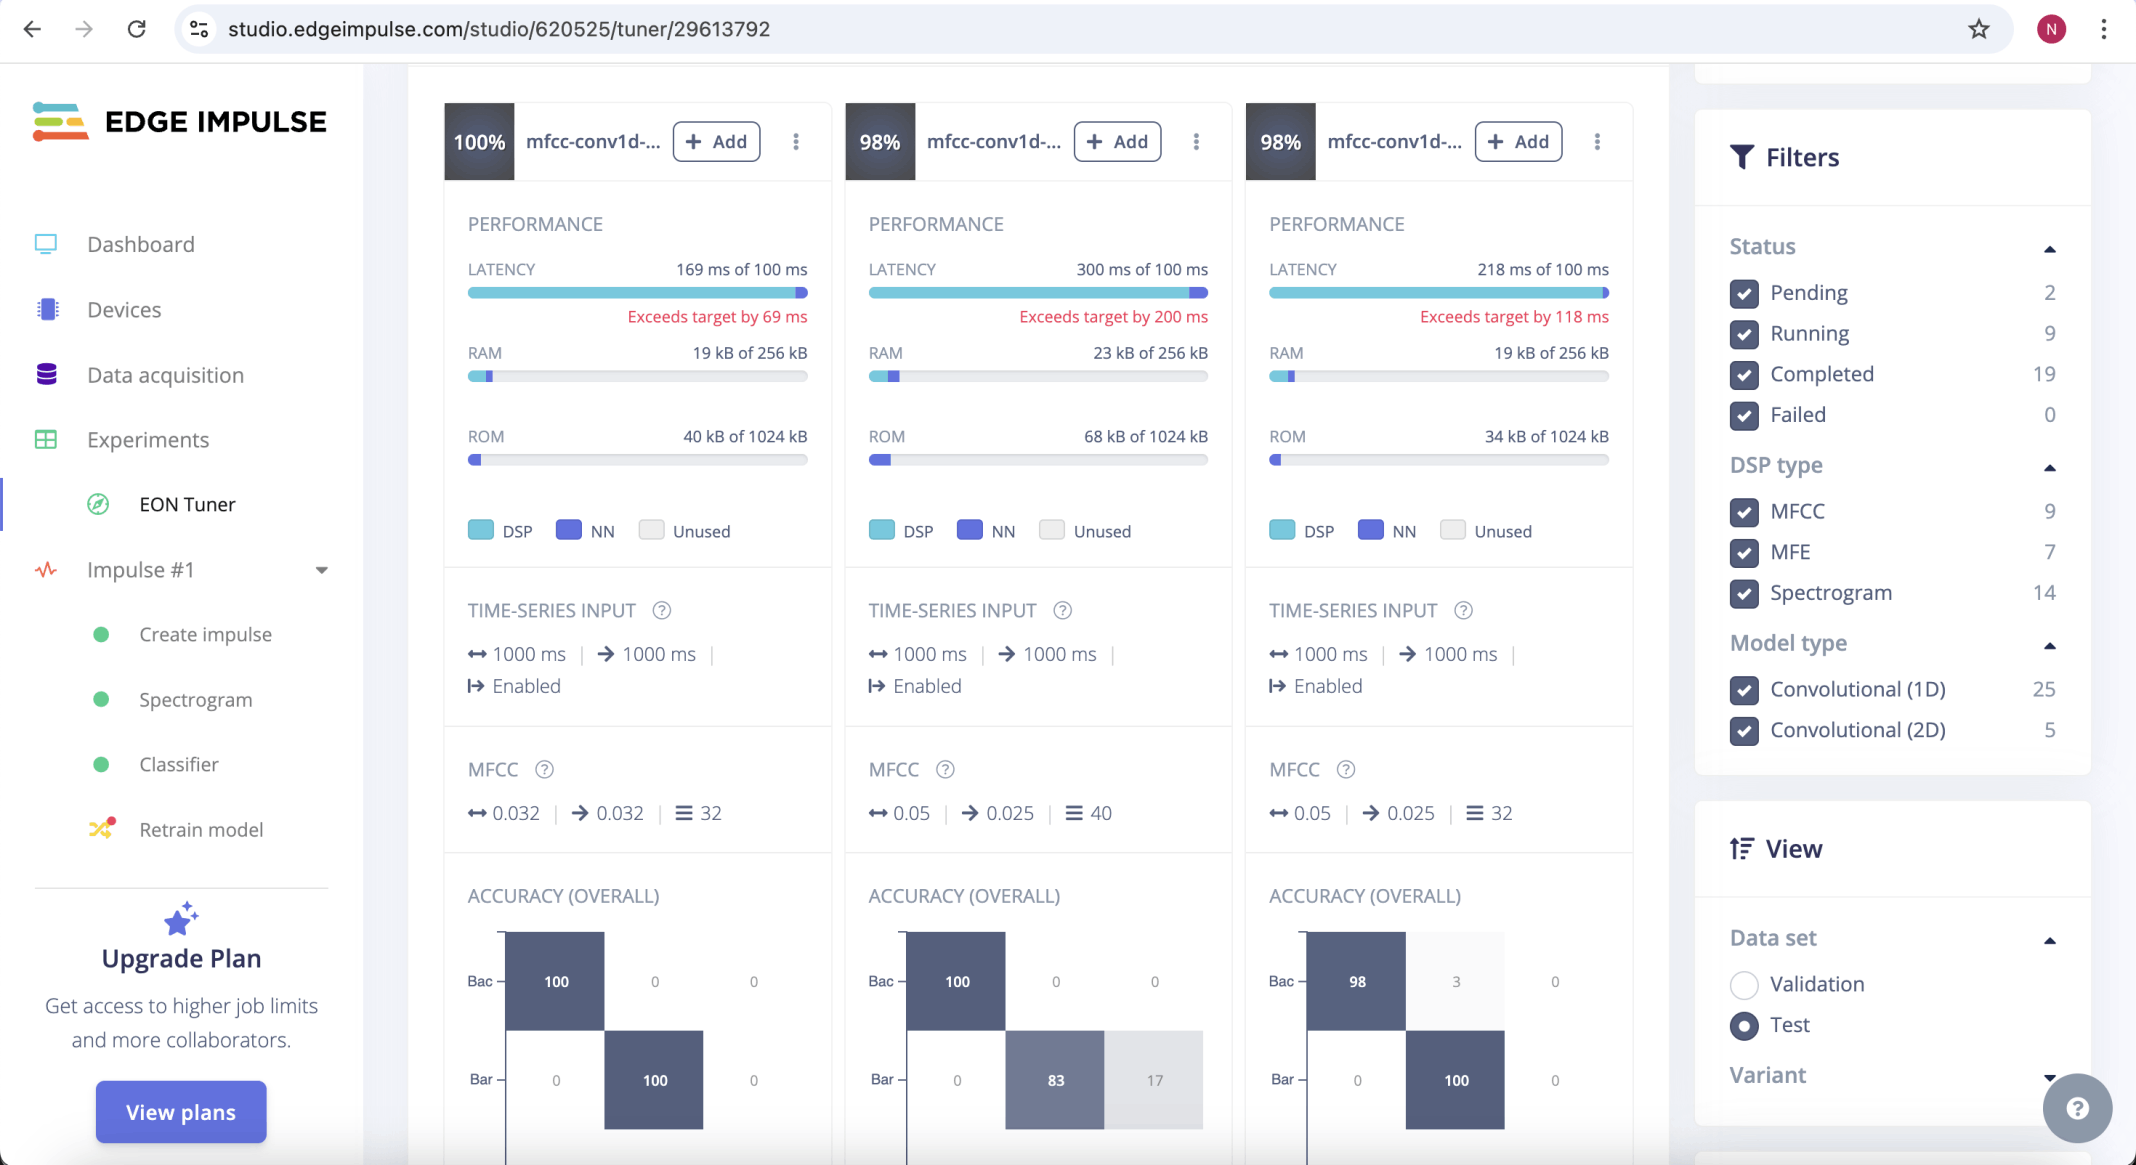Open the three-dot menu of the 100% model
Screen dimensions: 2136x1165
tap(796, 142)
